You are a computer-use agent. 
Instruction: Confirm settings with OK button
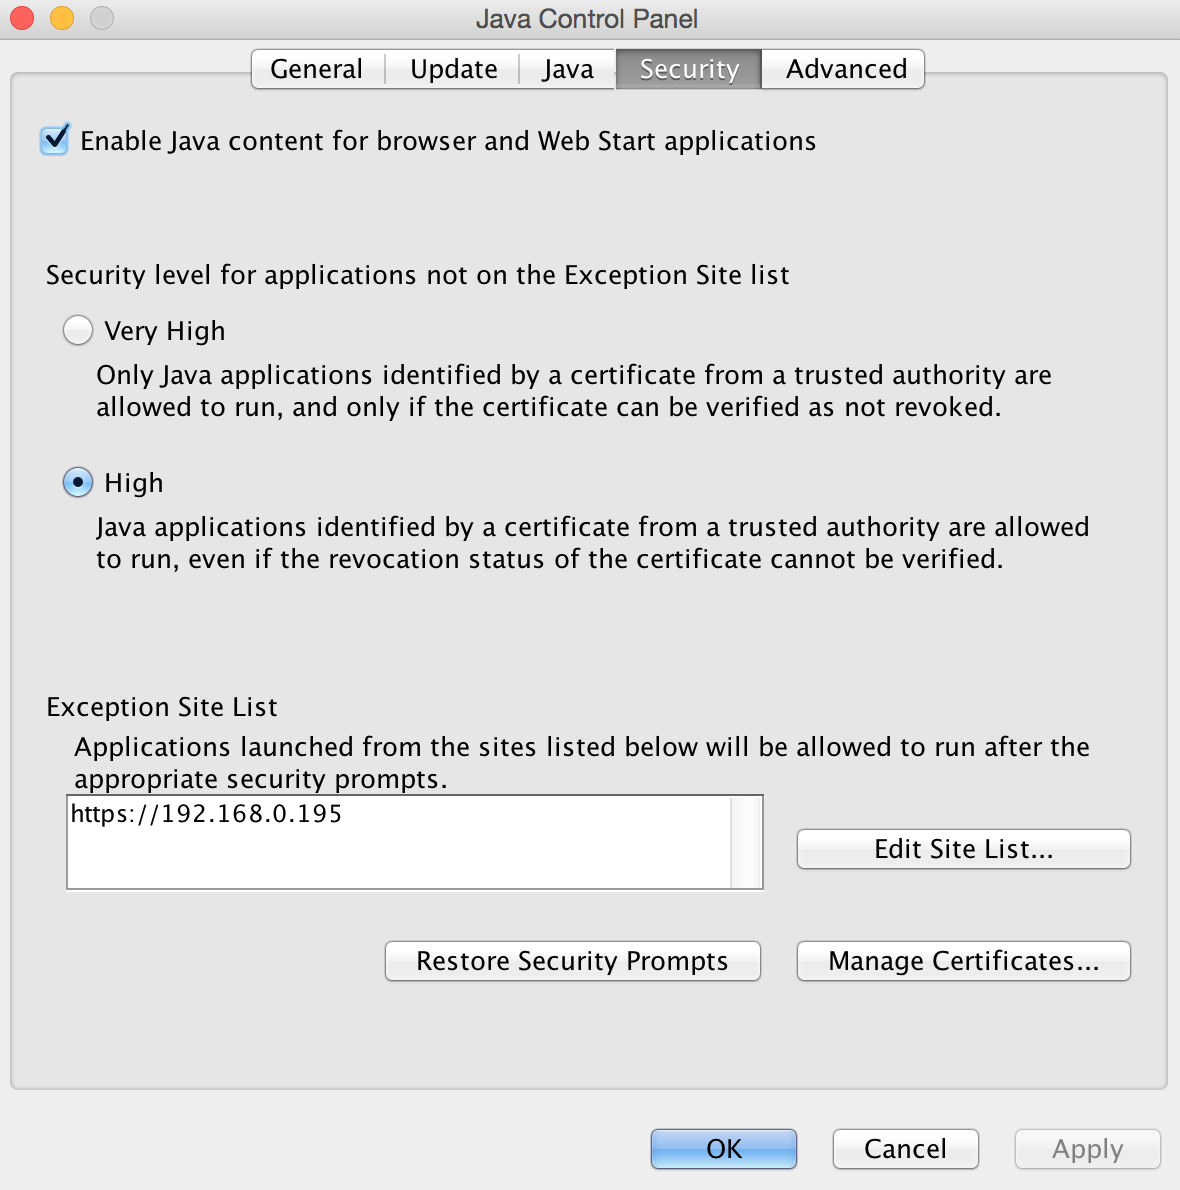[x=724, y=1148]
